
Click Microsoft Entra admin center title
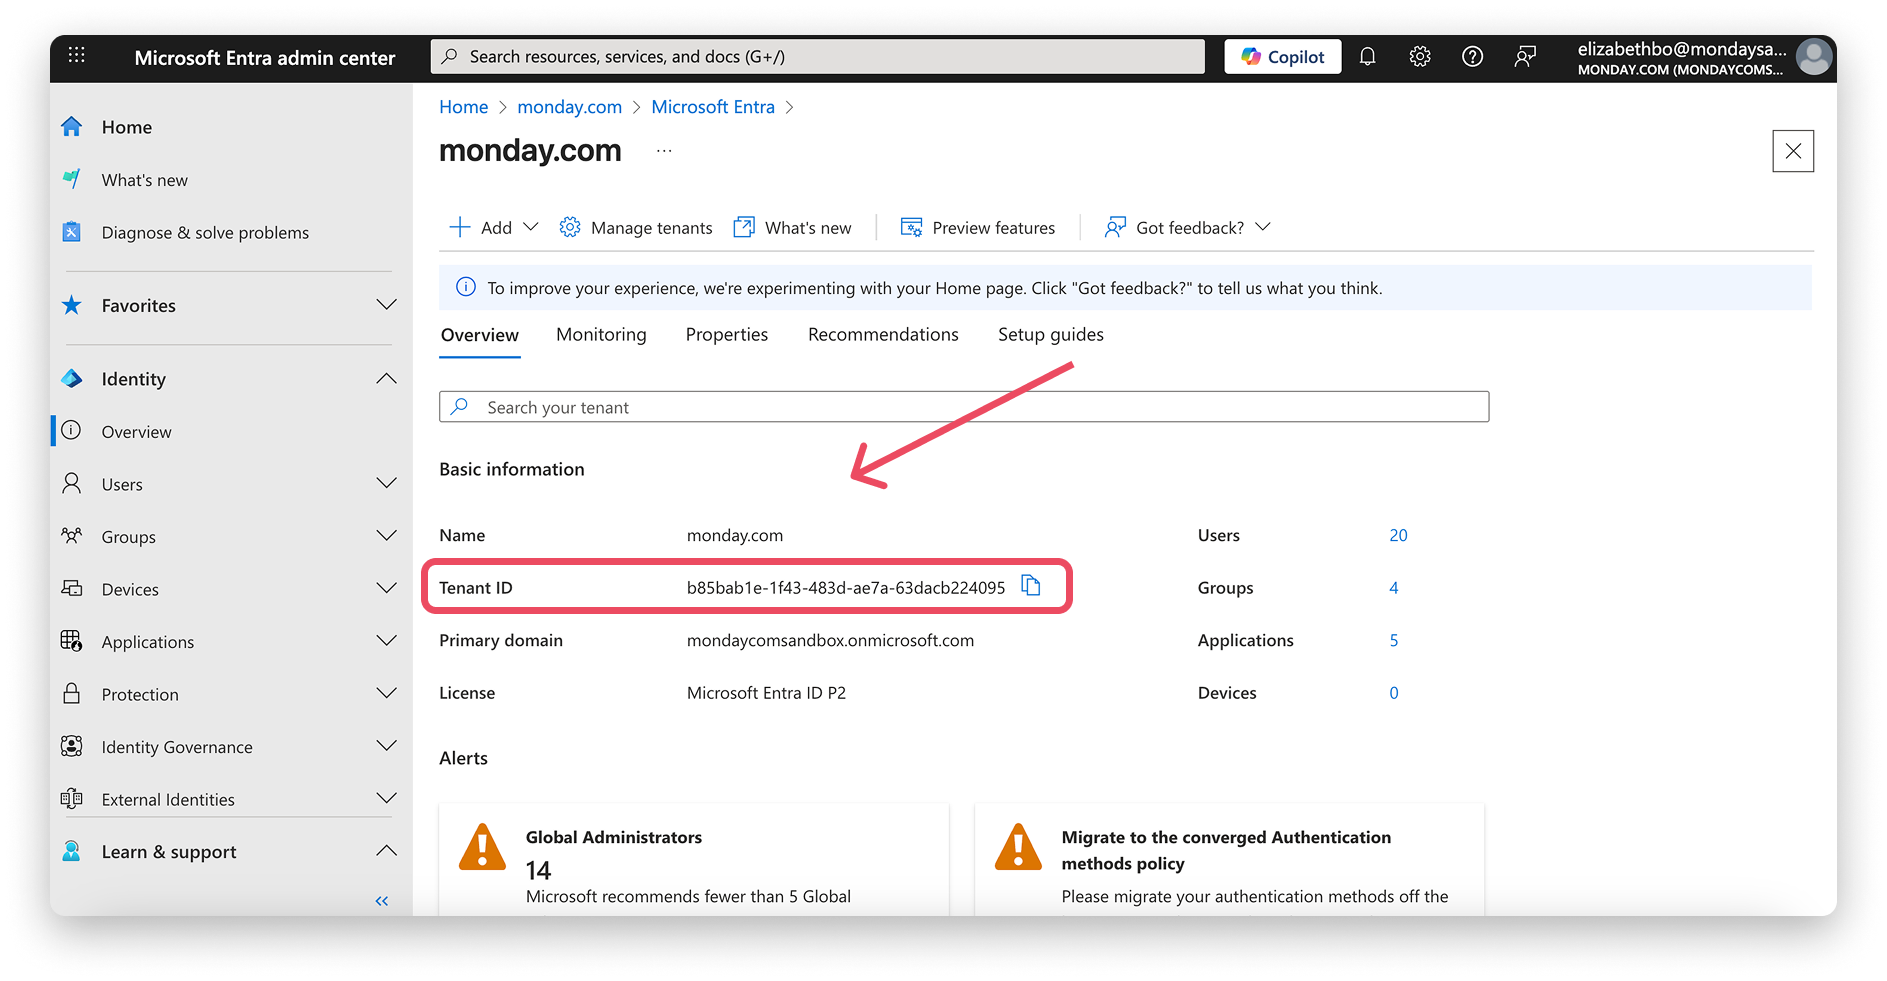[x=265, y=58]
